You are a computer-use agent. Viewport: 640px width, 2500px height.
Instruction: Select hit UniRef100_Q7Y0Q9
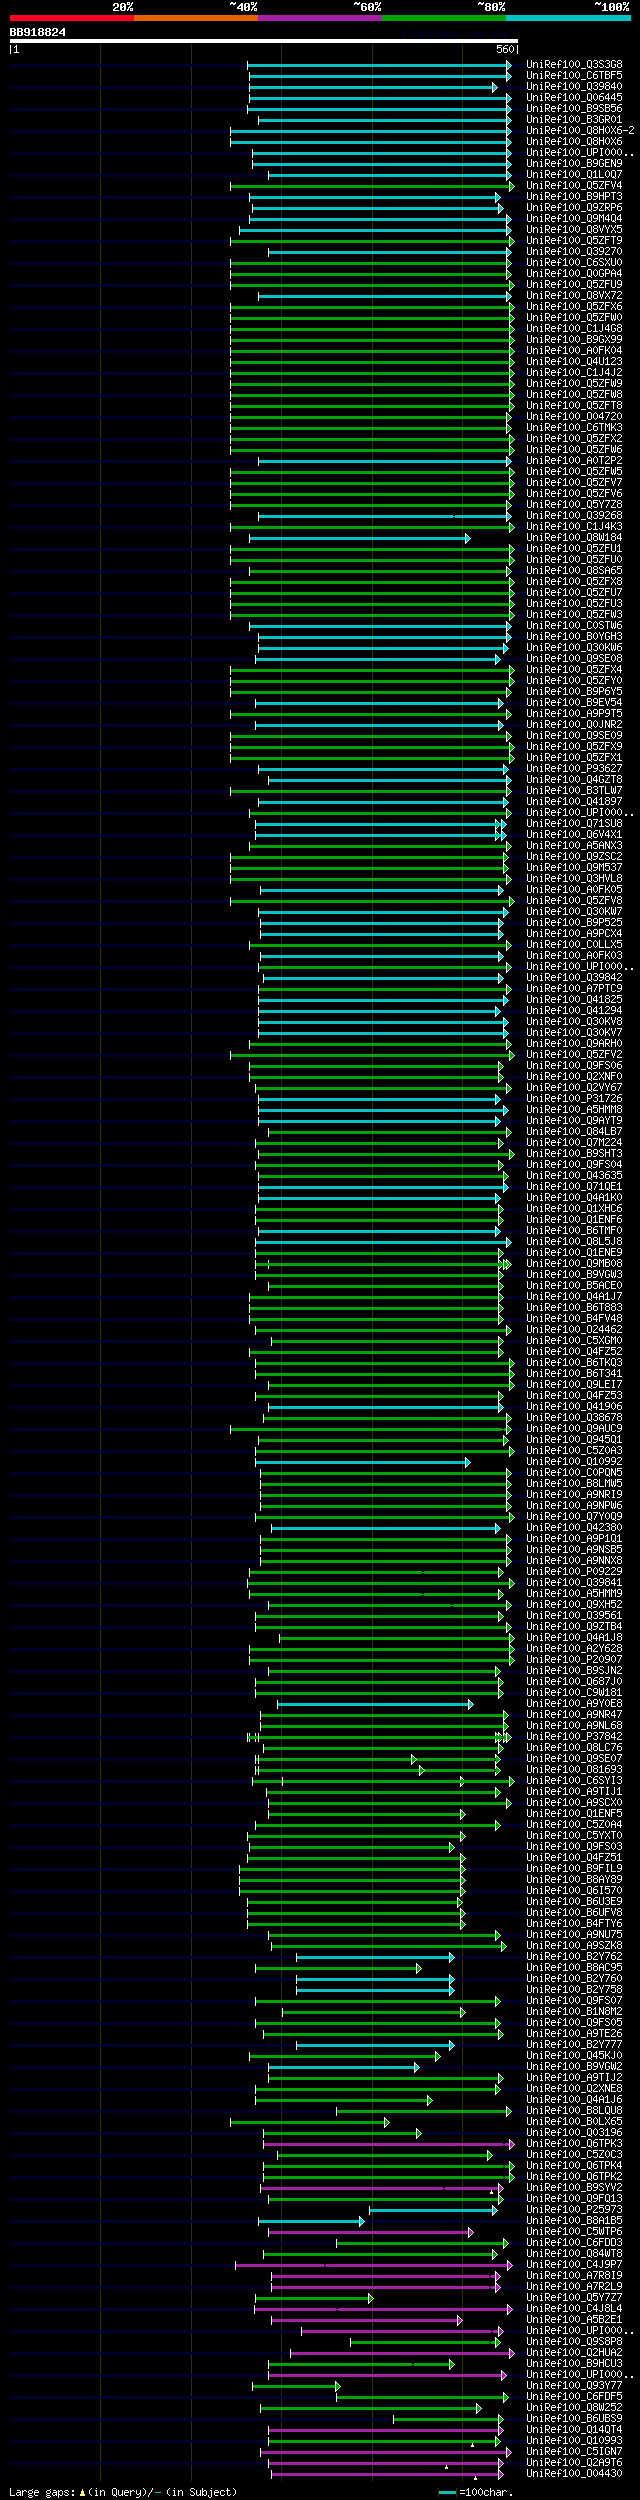[574, 1517]
